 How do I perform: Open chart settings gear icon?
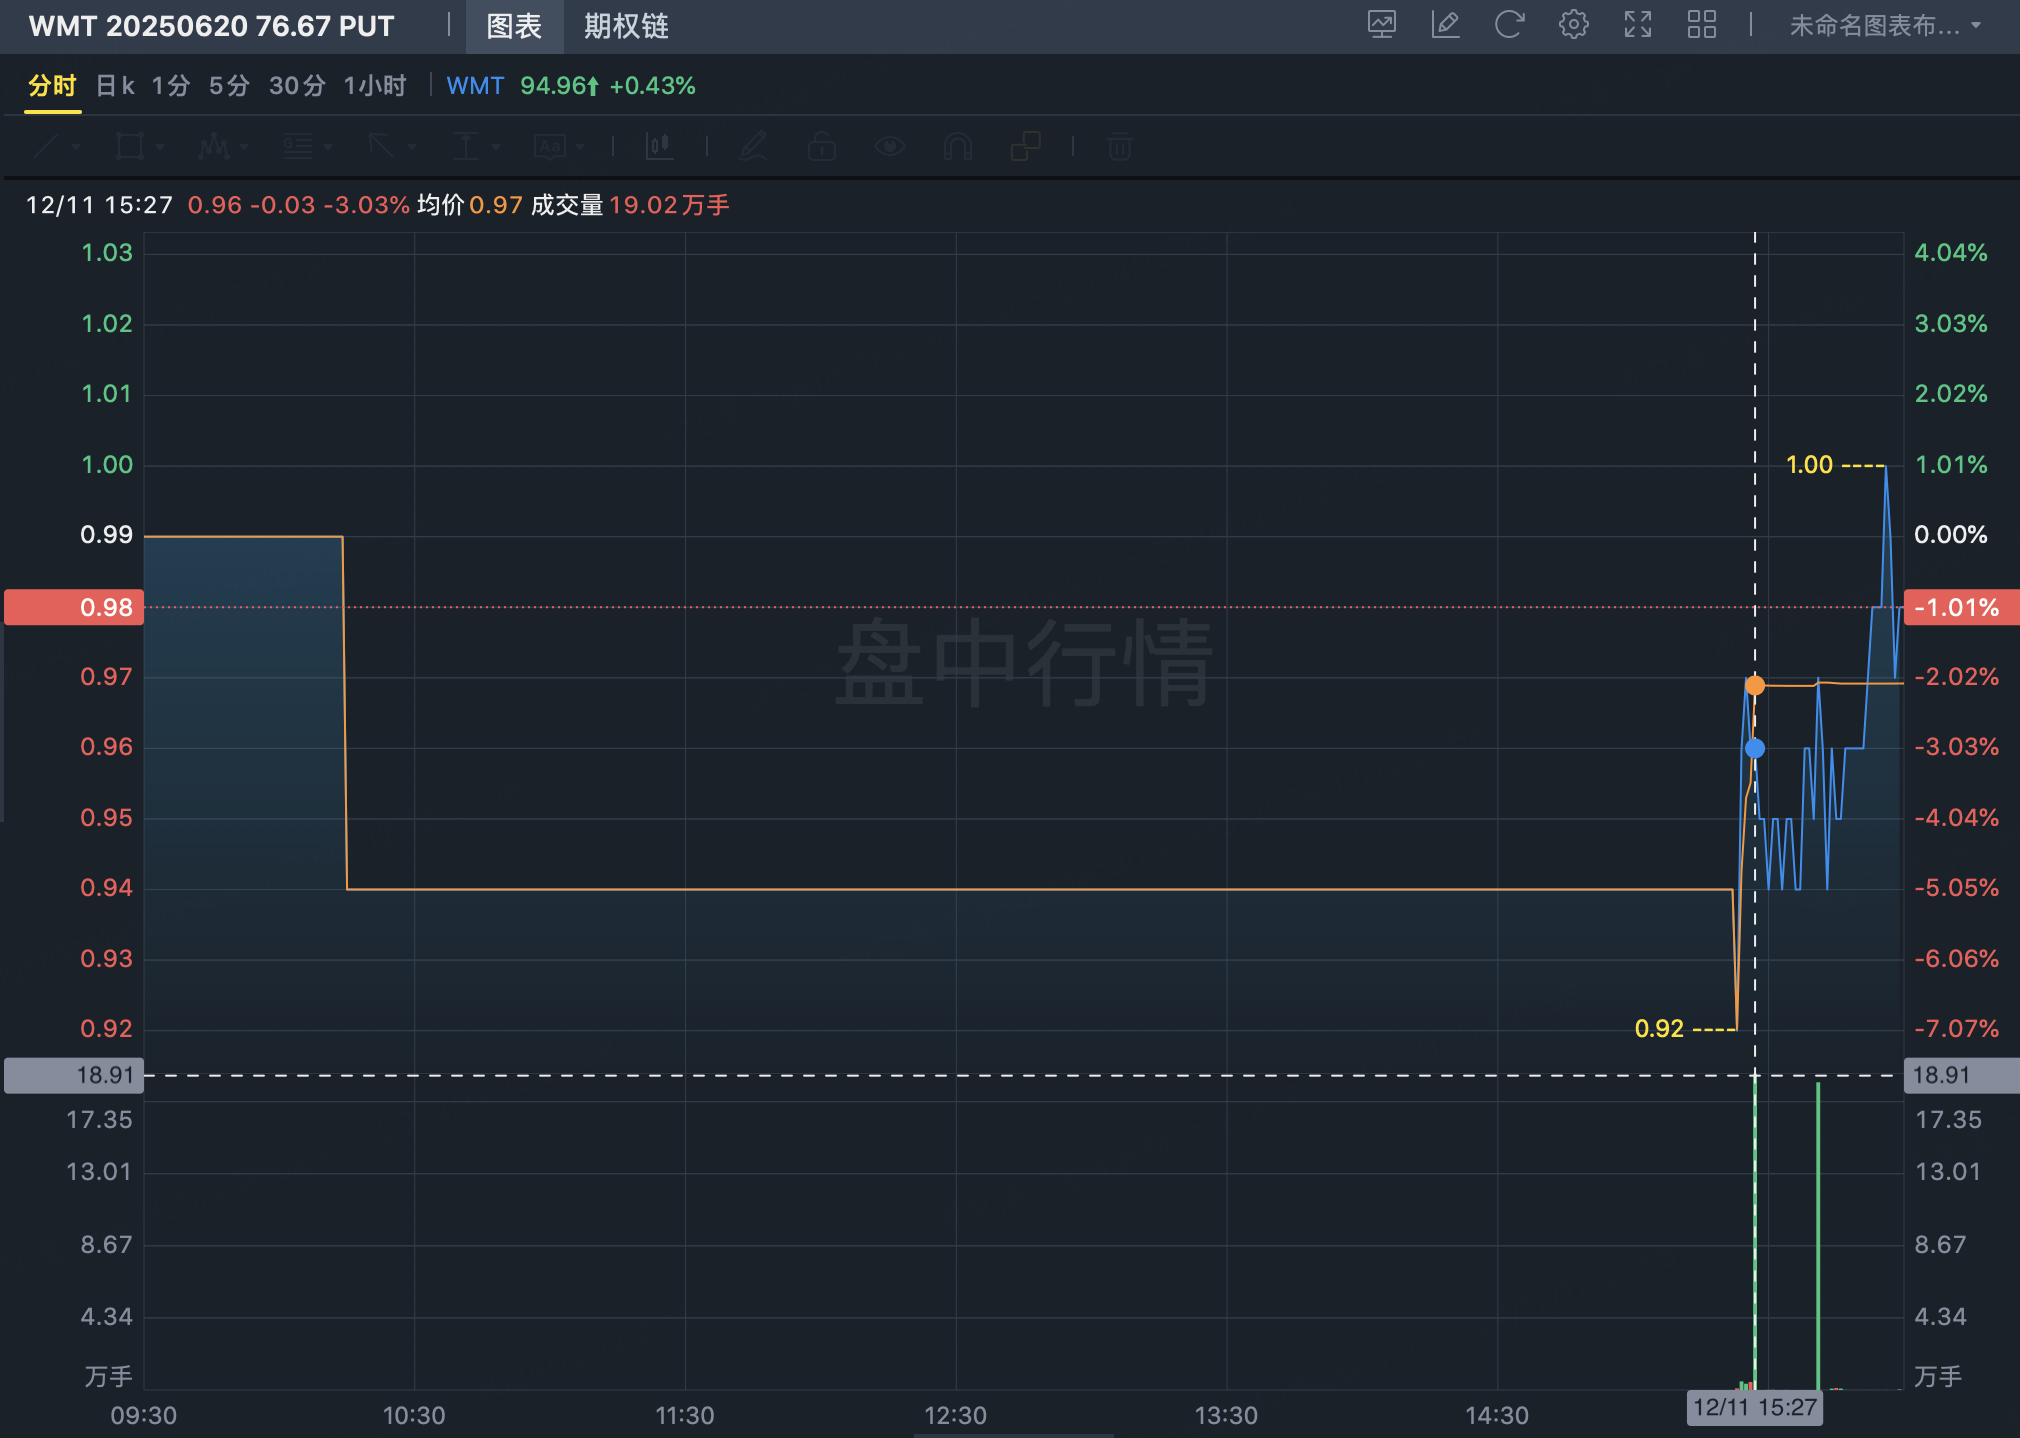click(1573, 25)
